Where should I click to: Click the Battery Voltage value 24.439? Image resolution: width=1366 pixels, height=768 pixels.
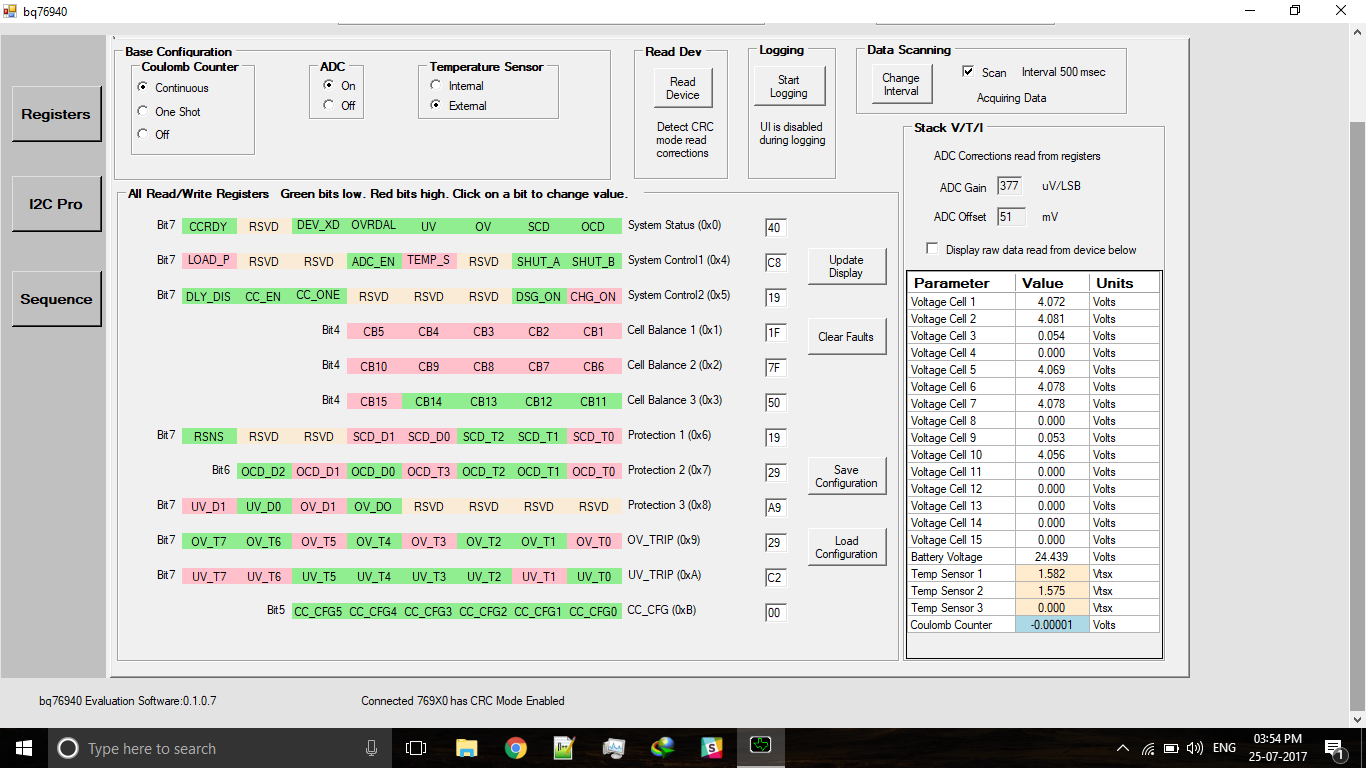1052,557
